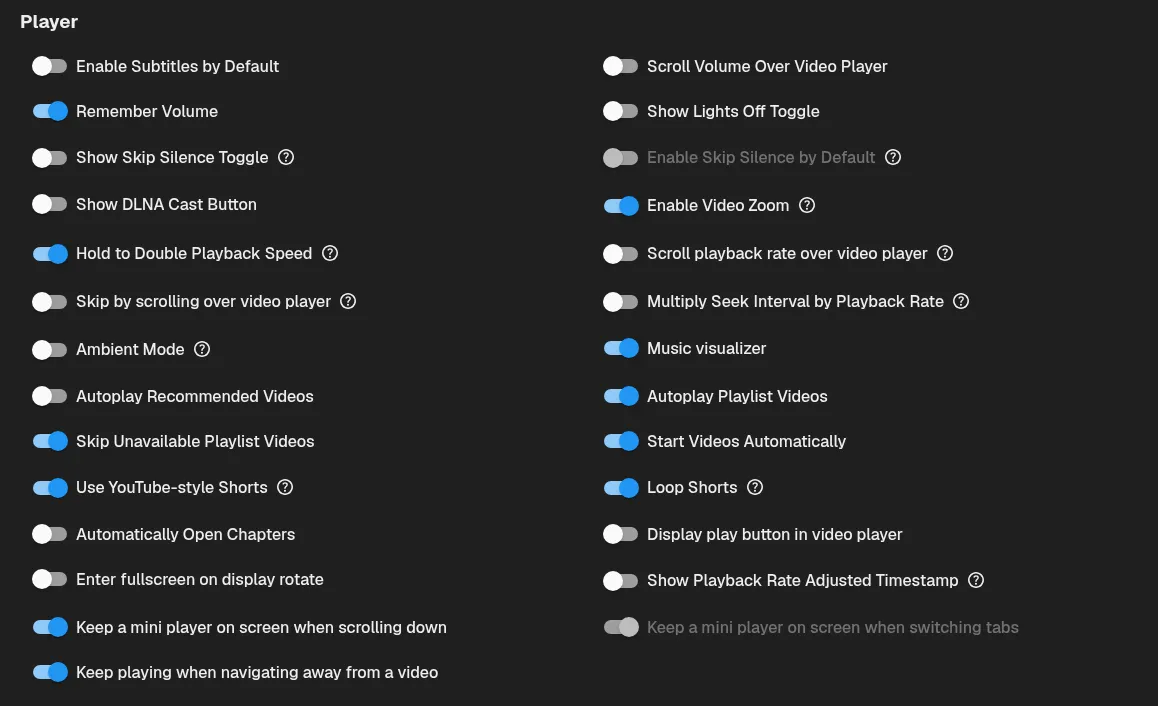This screenshot has width=1158, height=706.
Task: Open help icon for Show Playback Rate Adjusted Timestamp
Action: click(x=976, y=580)
